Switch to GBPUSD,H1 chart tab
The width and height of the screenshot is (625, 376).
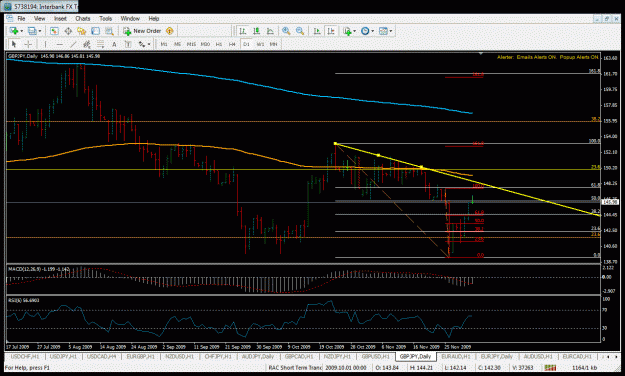point(376,356)
